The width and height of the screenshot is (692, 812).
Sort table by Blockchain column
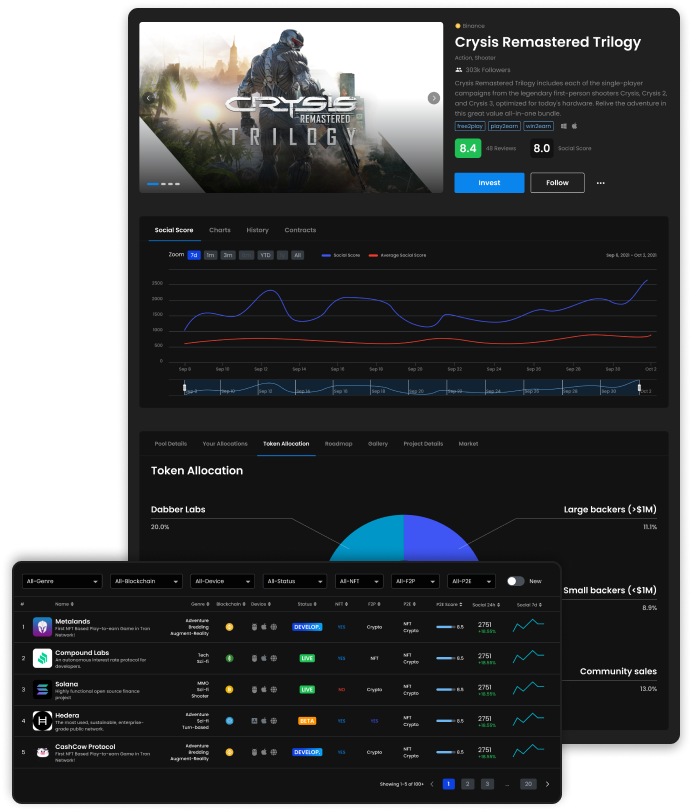coord(230,604)
